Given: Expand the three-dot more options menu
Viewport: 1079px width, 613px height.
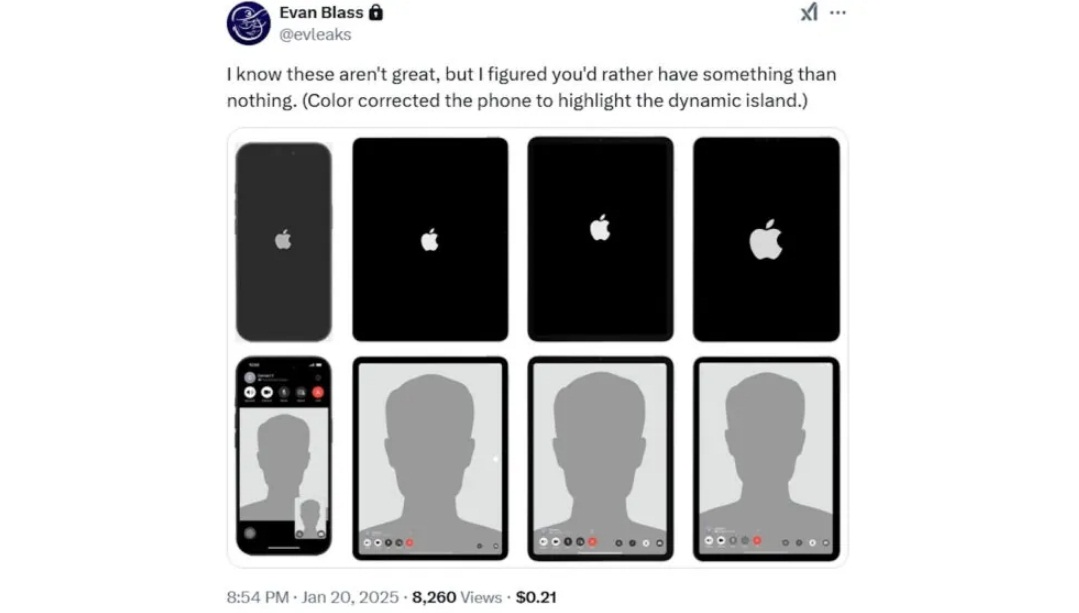Looking at the screenshot, I should [838, 13].
